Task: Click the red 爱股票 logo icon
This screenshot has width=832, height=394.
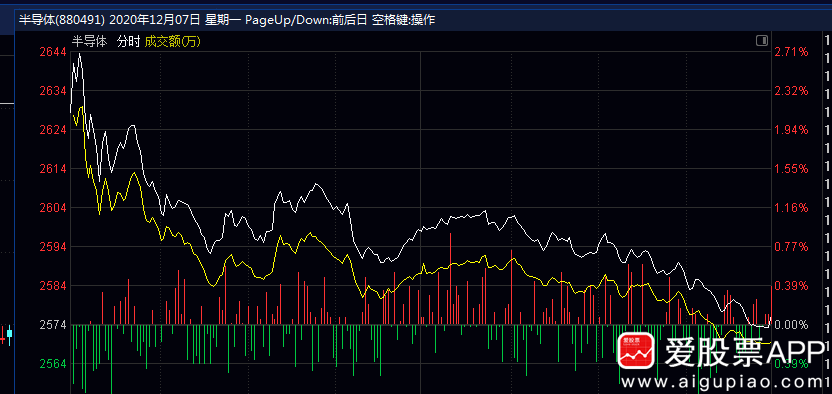Action: (636, 351)
